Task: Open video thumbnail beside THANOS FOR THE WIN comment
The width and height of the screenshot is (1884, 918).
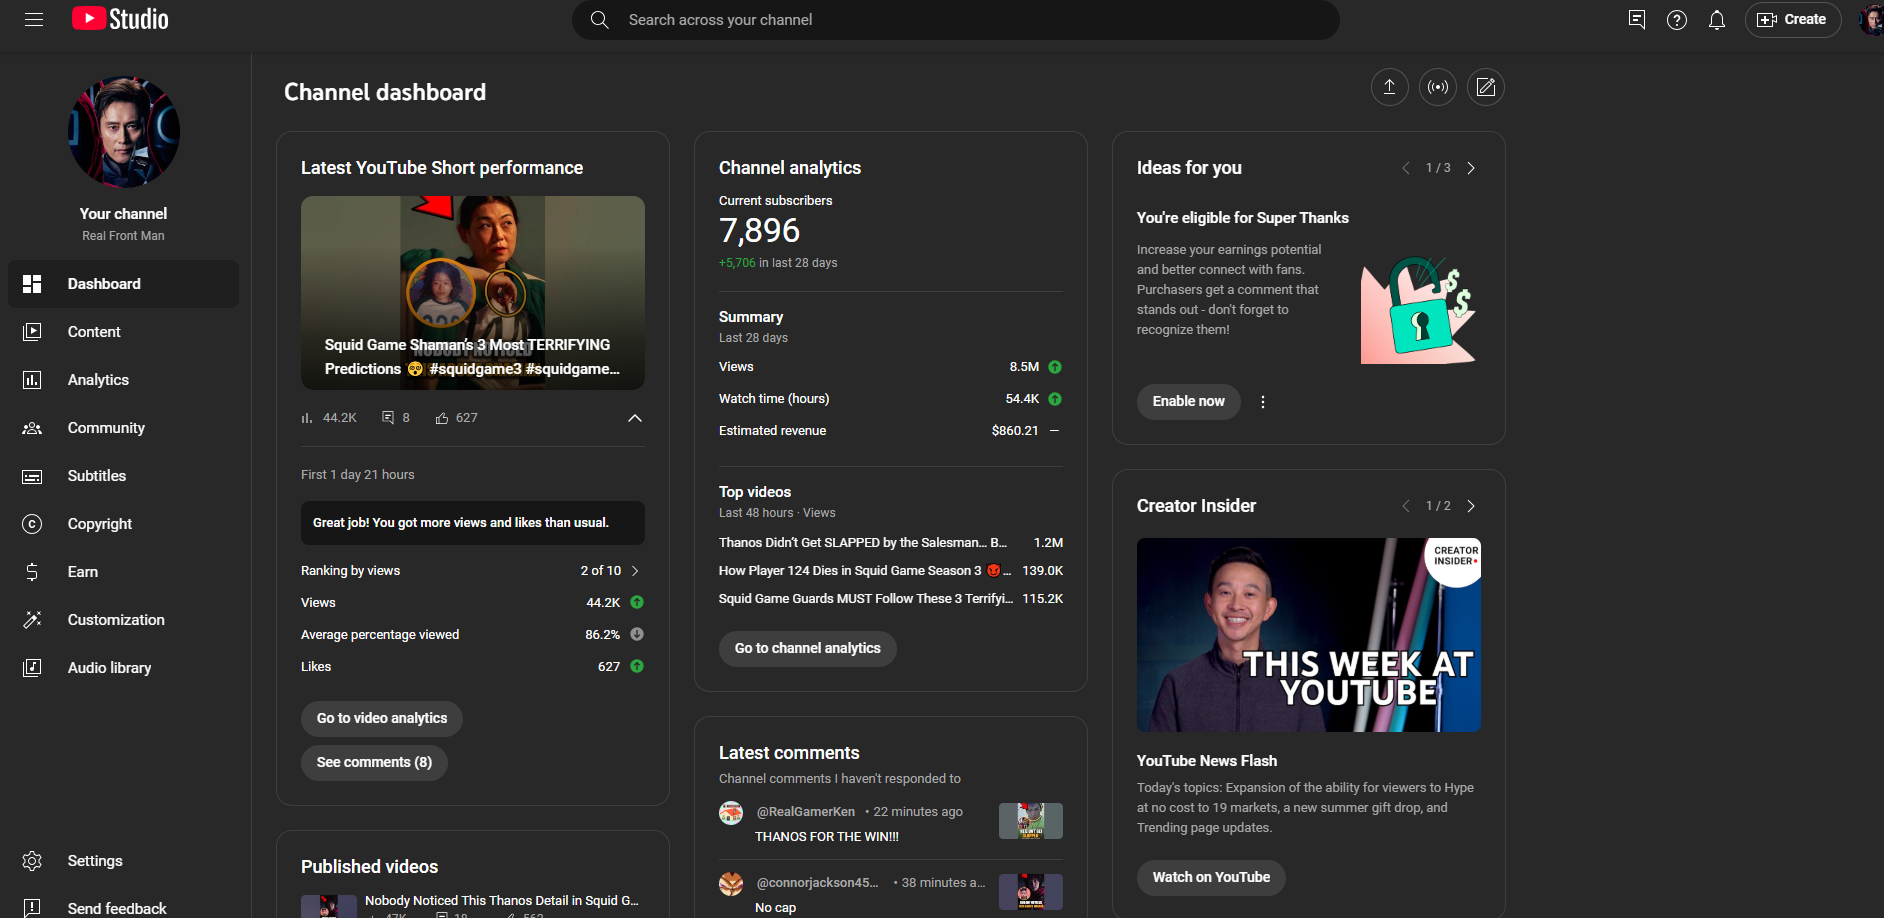Action: (x=1031, y=821)
